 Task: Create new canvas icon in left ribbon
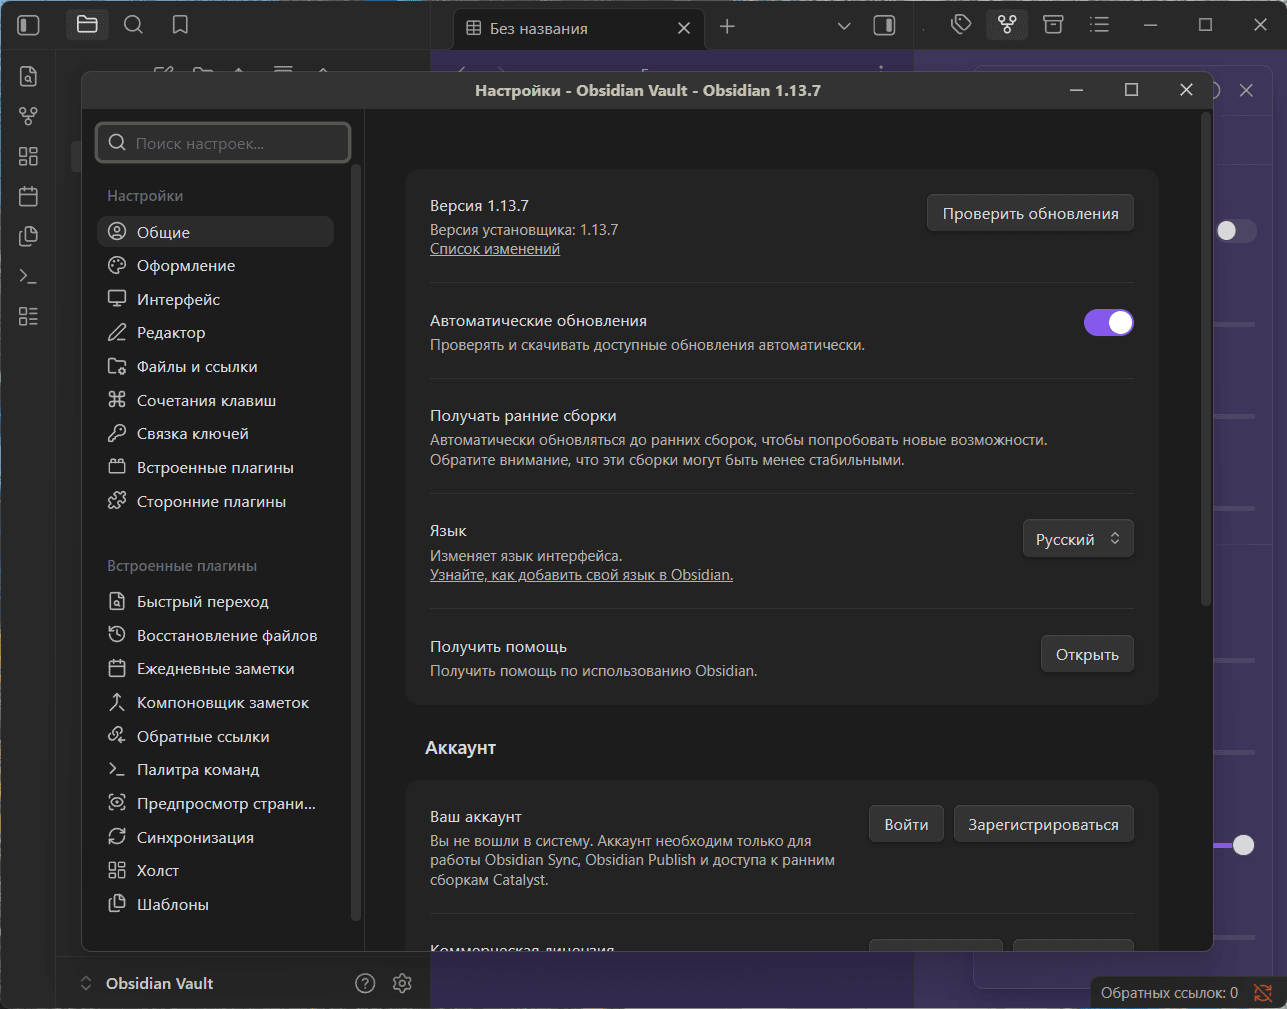coord(28,156)
